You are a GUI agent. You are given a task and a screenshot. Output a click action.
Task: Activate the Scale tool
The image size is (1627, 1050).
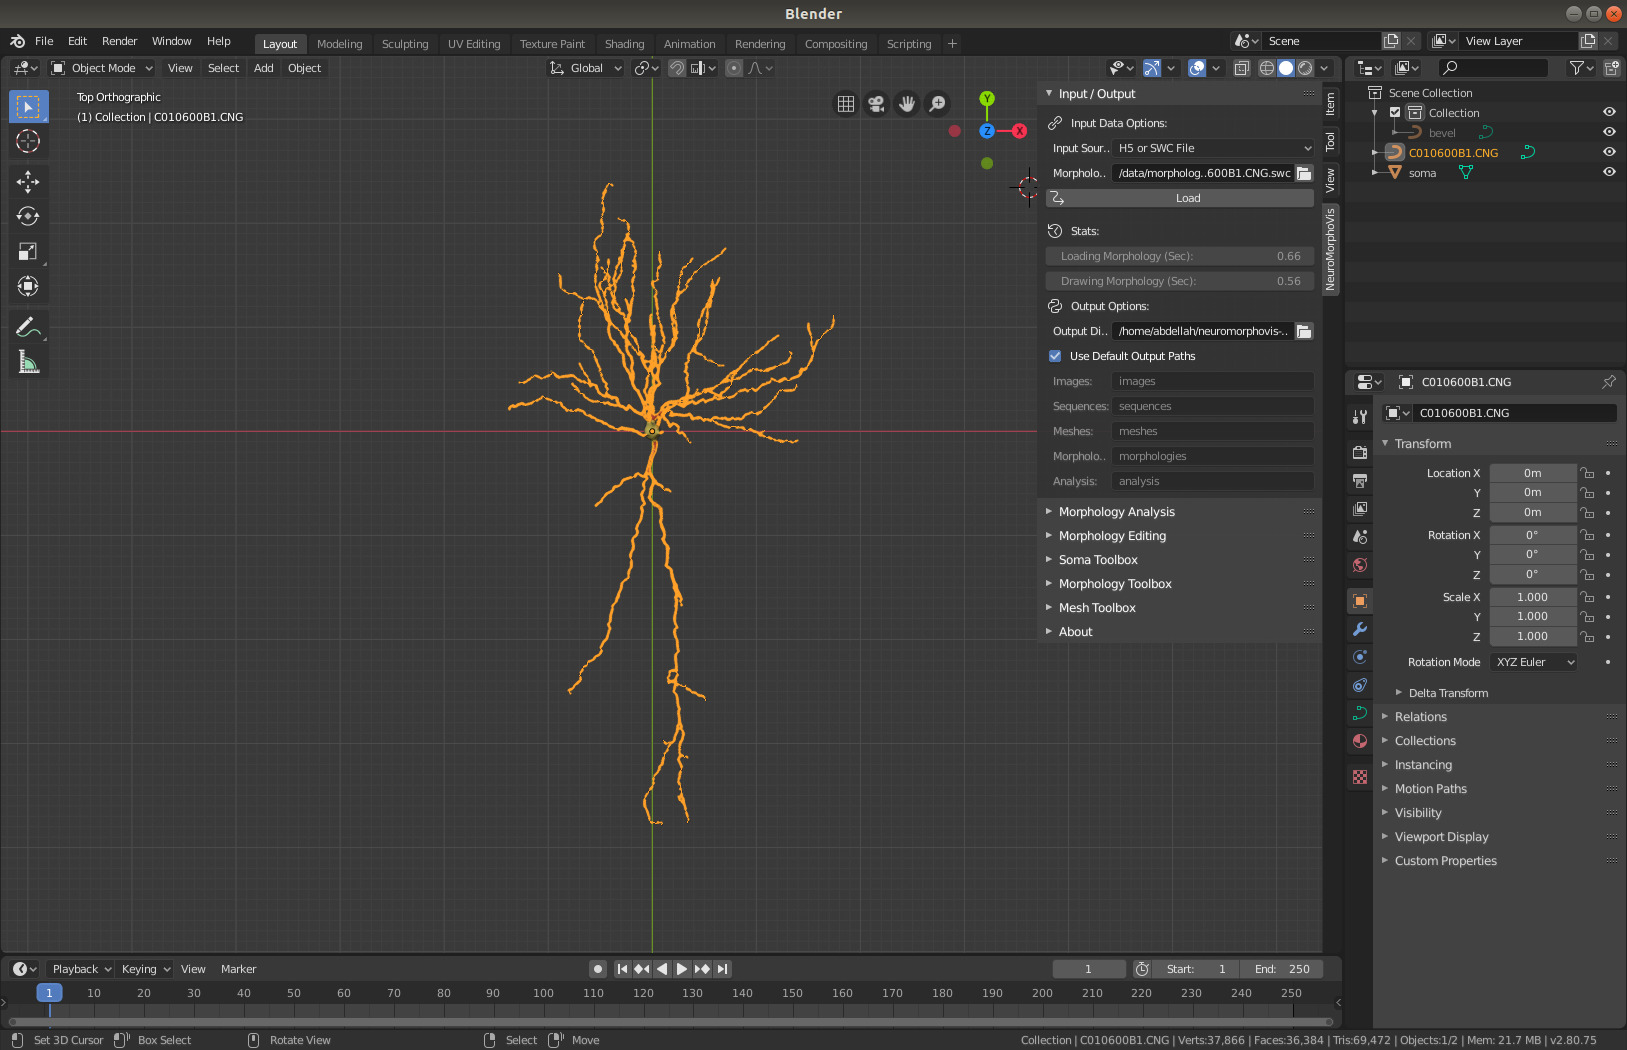pos(28,252)
